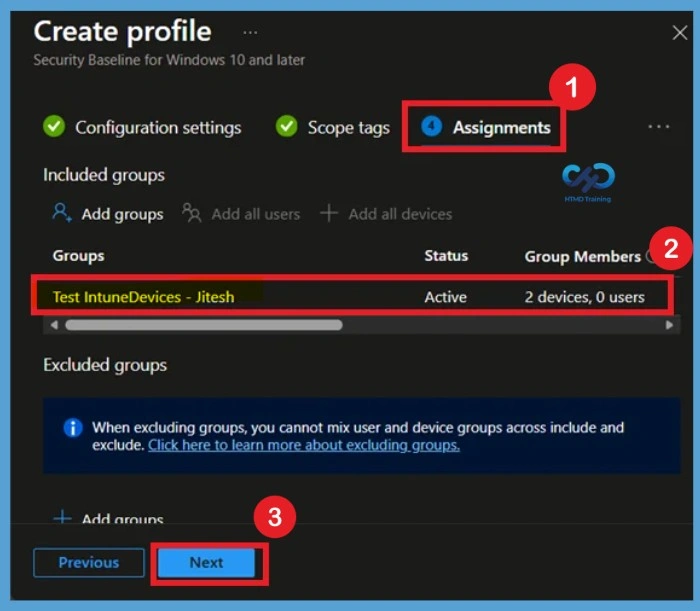Click the Excluded groups heading
The width and height of the screenshot is (700, 611).
tap(105, 365)
